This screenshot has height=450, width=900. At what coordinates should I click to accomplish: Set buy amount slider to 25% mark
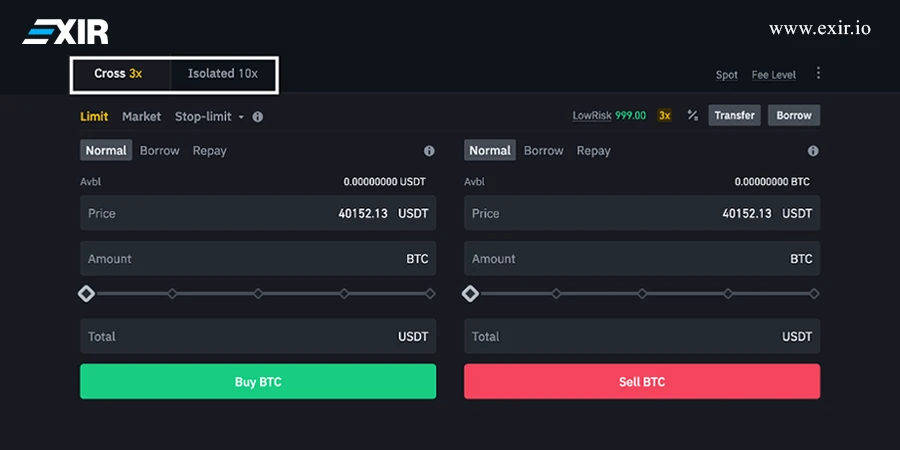coord(172,294)
